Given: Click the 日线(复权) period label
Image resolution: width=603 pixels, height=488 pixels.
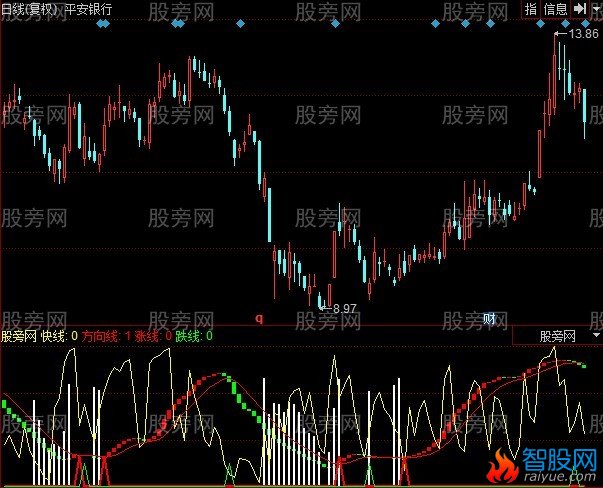Looking at the screenshot, I should (29, 9).
